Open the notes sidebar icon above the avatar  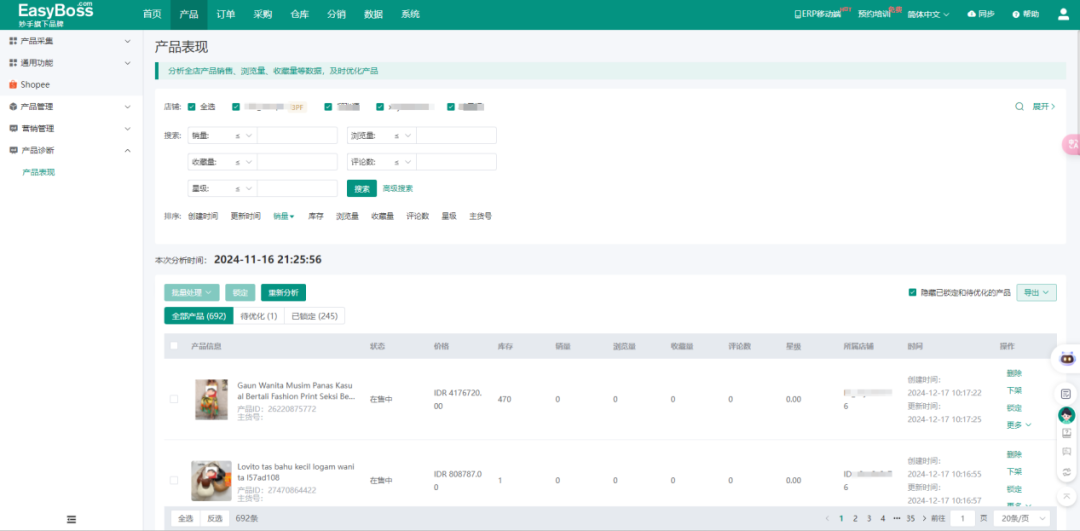pyautogui.click(x=1066, y=394)
